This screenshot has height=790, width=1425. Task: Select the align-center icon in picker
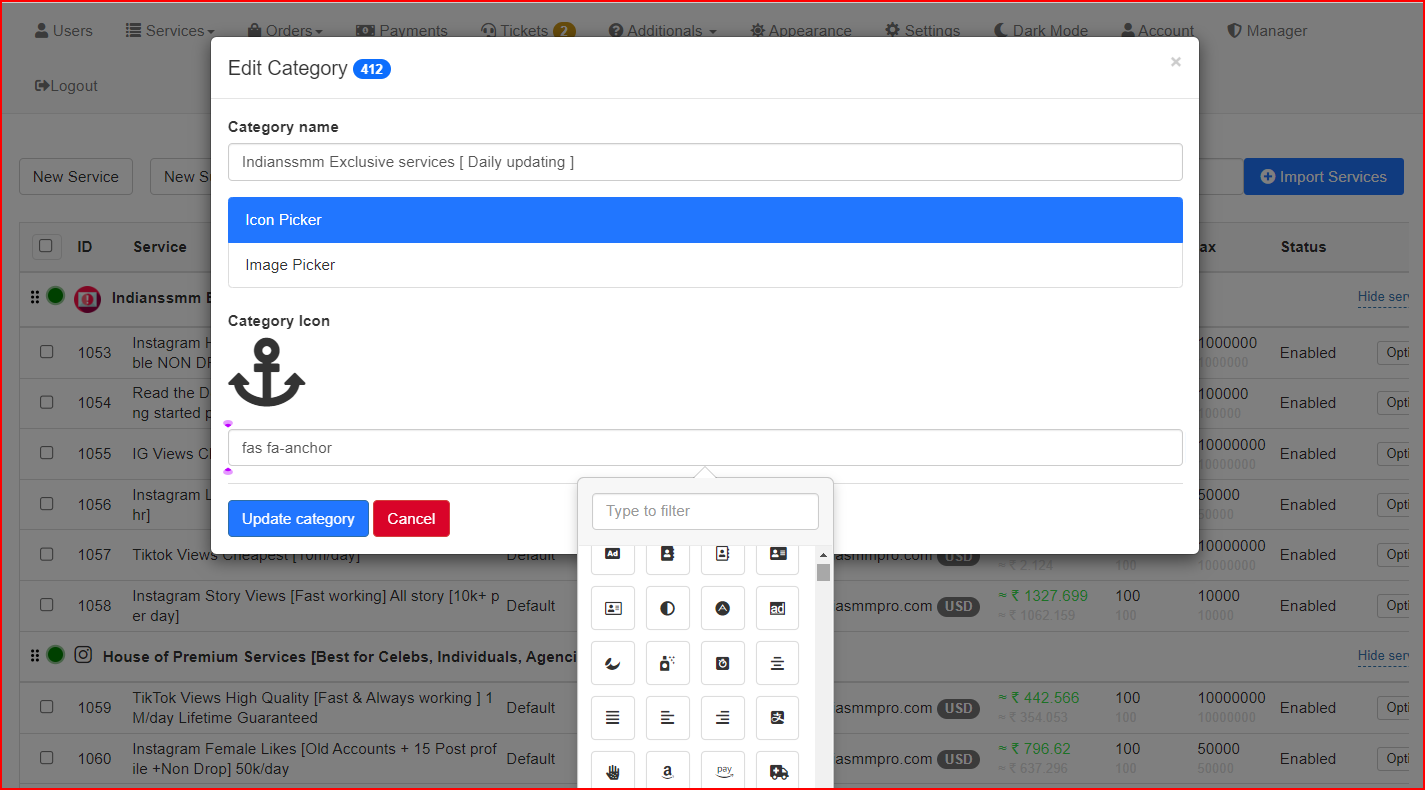click(777, 663)
